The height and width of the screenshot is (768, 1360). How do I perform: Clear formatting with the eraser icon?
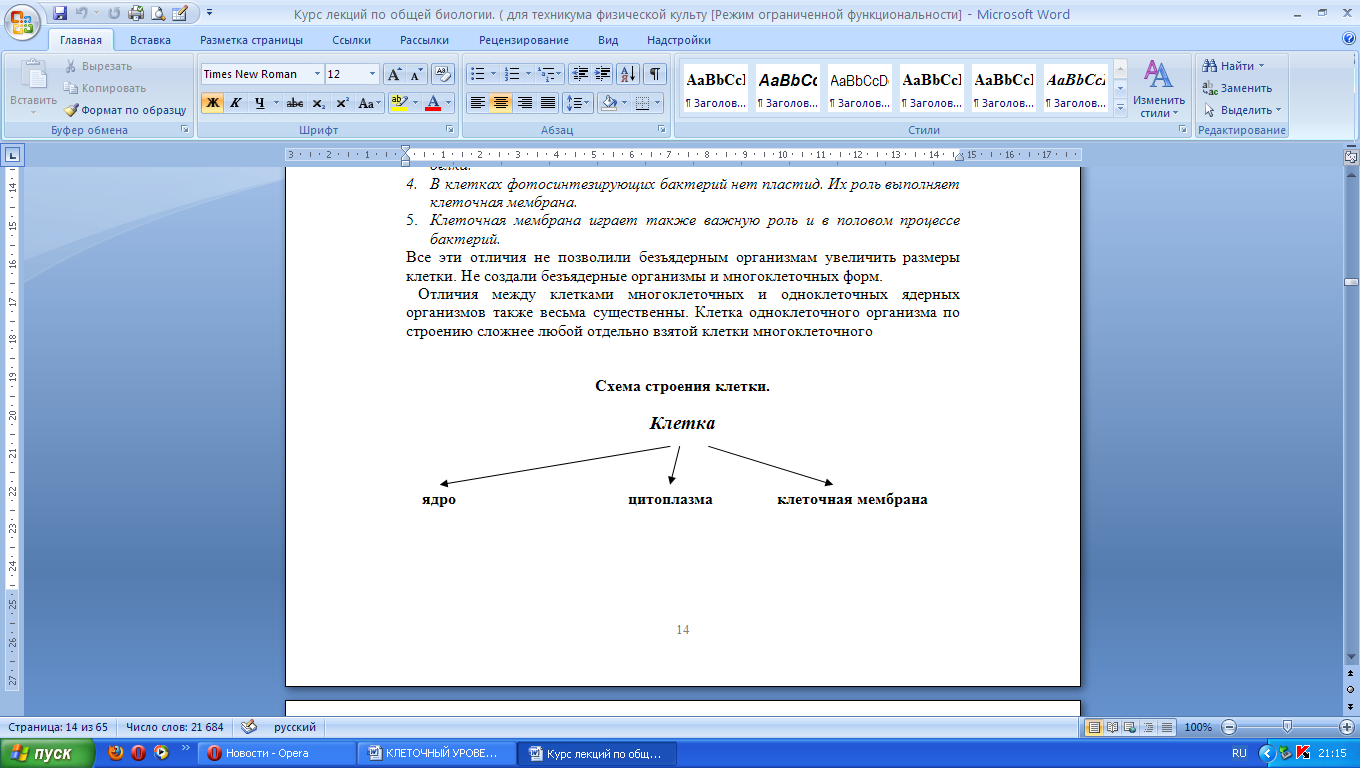point(443,74)
